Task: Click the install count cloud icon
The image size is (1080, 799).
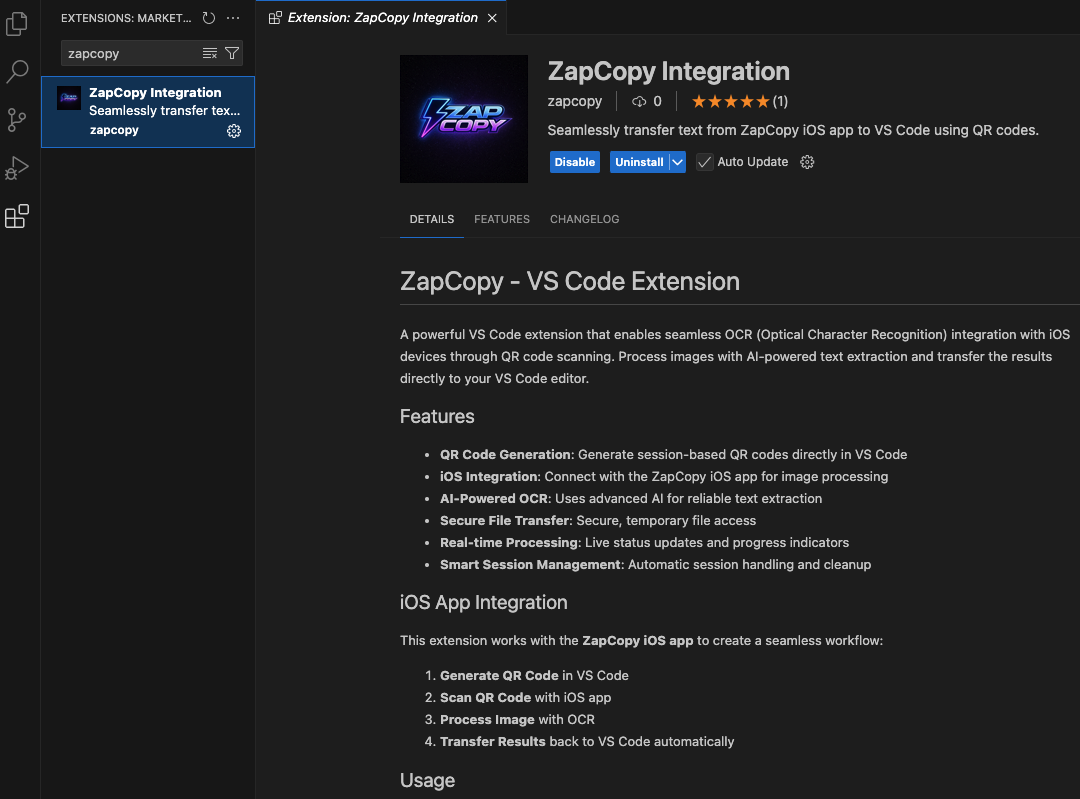Action: [639, 102]
